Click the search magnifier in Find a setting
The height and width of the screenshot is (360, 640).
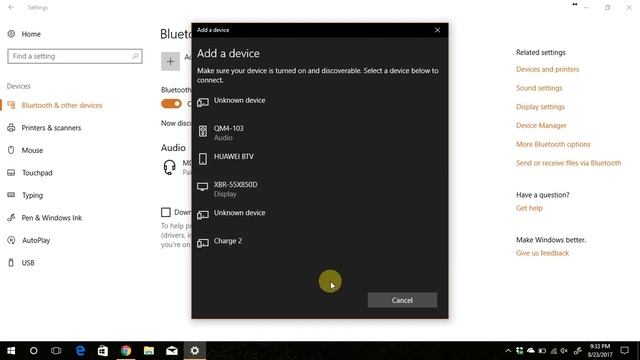(135, 56)
